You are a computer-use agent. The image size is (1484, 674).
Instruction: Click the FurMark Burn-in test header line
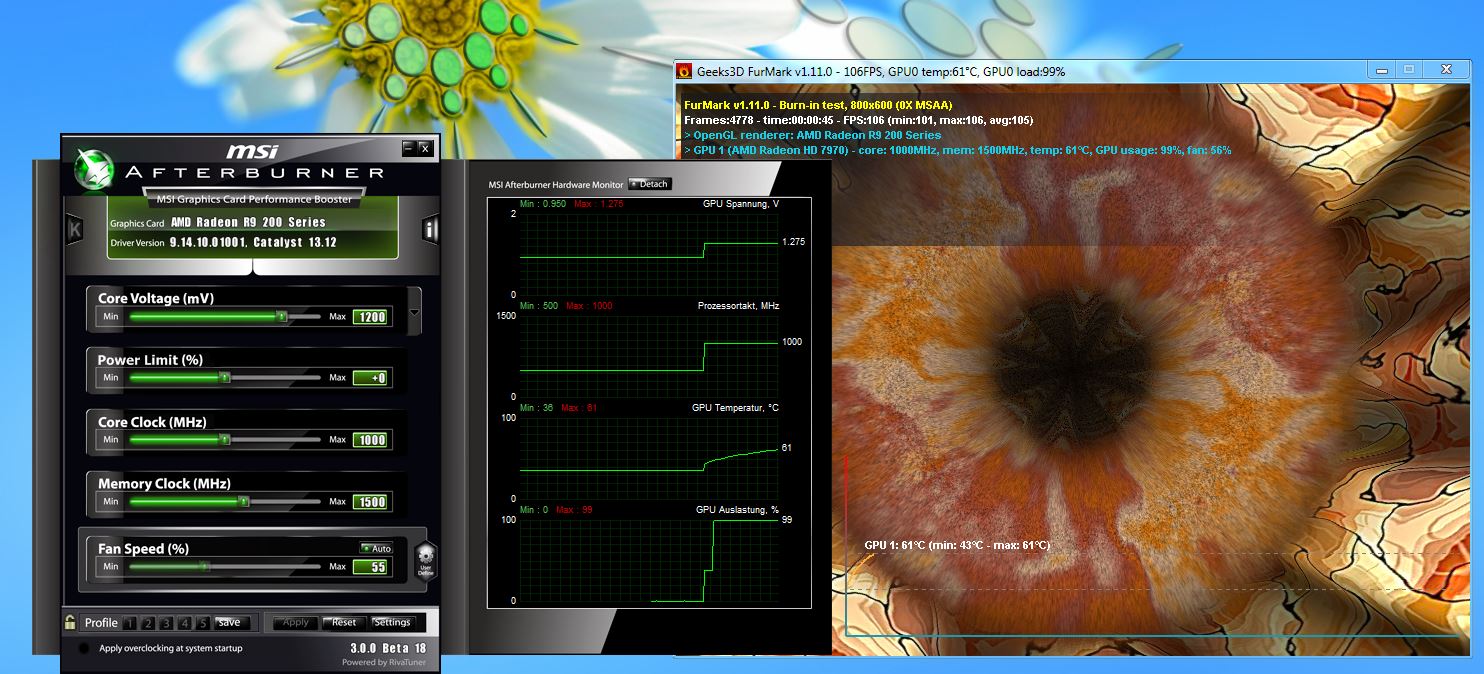818,105
